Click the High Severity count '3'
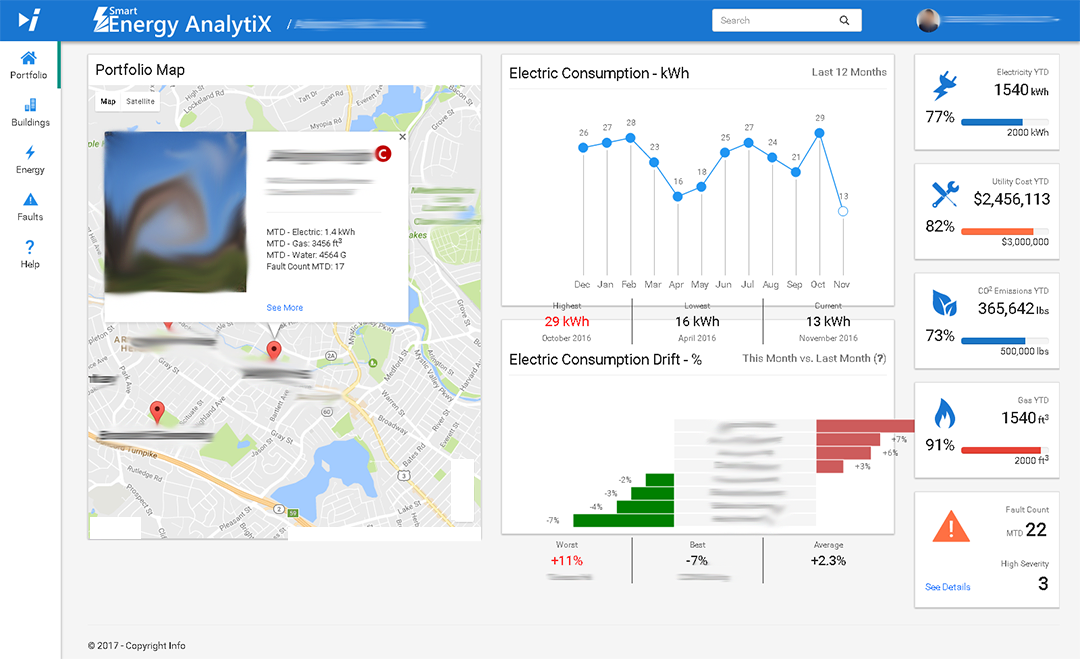Screen dimensions: 1081x659 (x=1043, y=583)
